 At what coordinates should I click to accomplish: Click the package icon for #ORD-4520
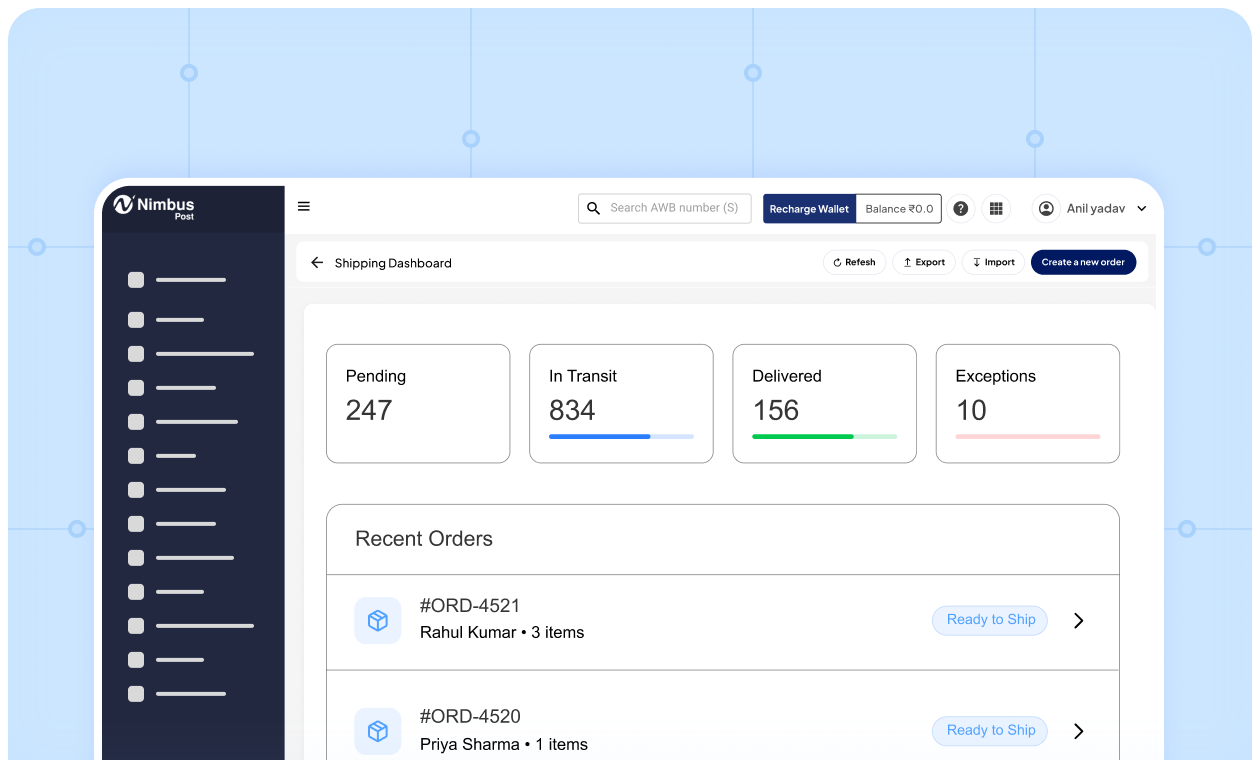pos(377,731)
